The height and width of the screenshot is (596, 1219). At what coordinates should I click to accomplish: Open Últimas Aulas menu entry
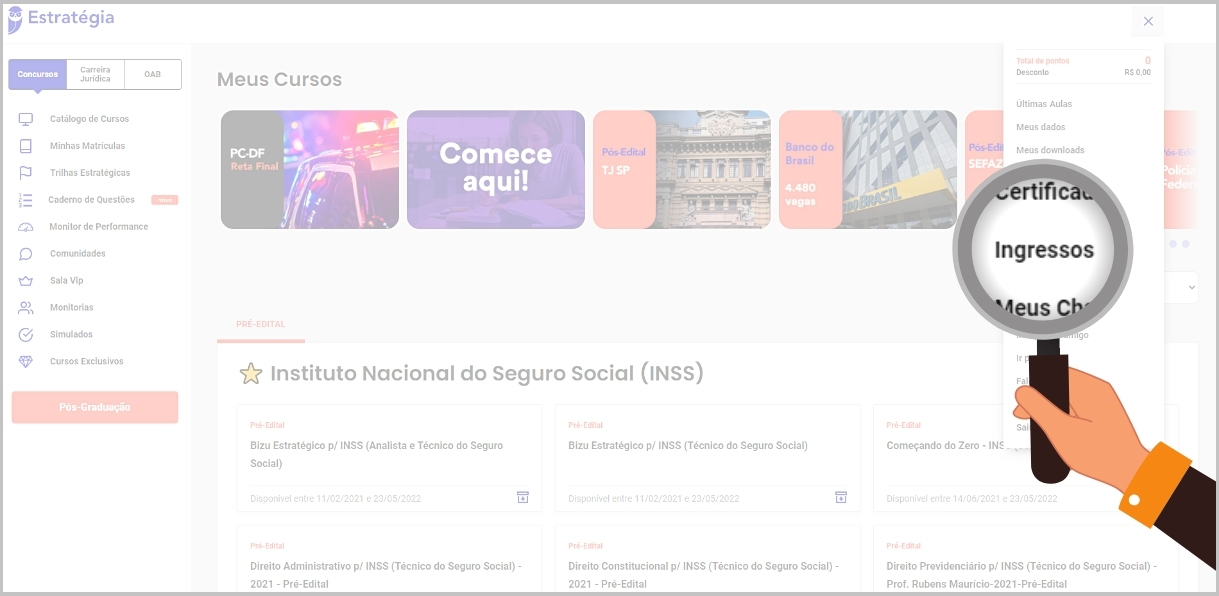[x=1044, y=104]
